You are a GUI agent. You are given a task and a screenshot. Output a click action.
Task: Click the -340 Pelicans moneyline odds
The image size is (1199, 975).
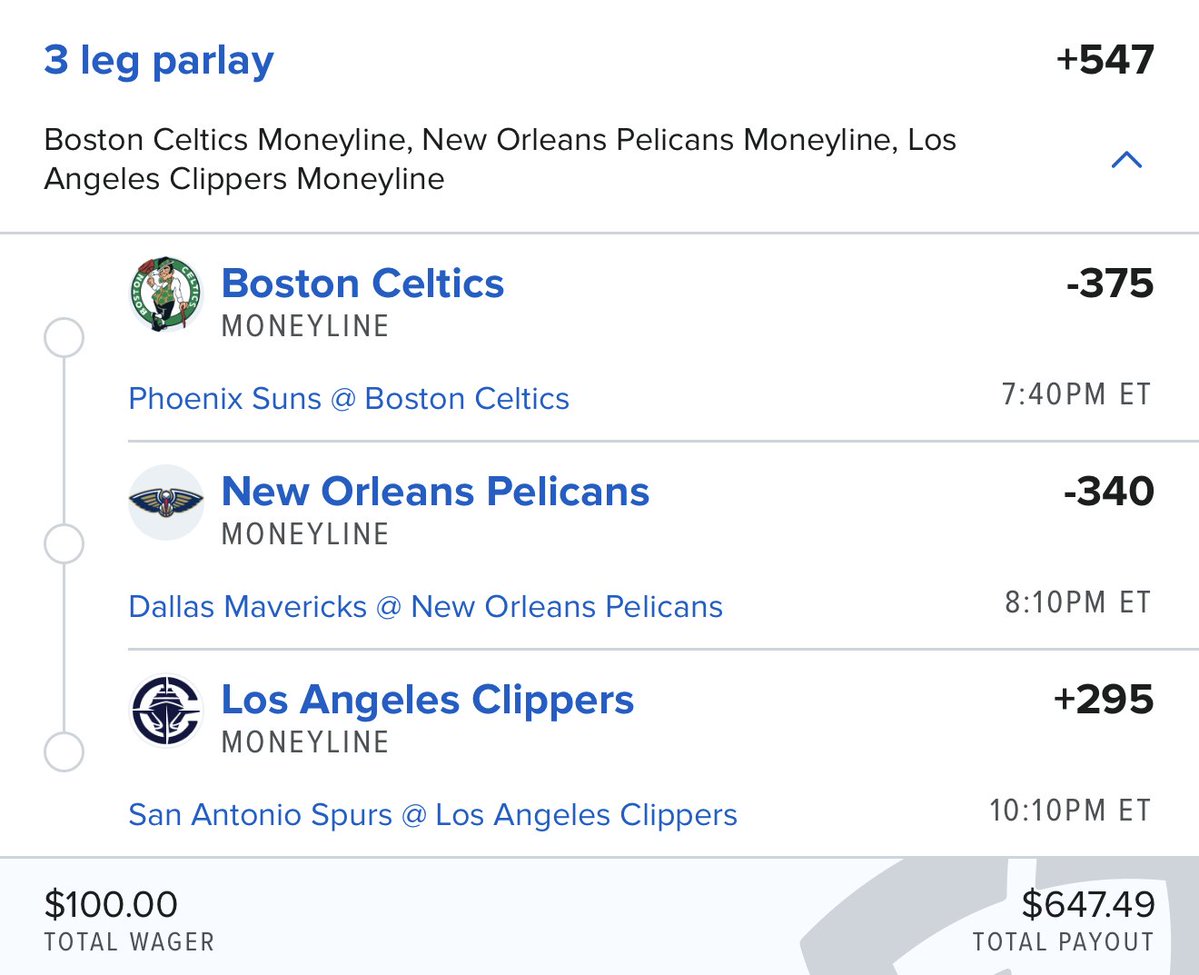(x=1109, y=492)
